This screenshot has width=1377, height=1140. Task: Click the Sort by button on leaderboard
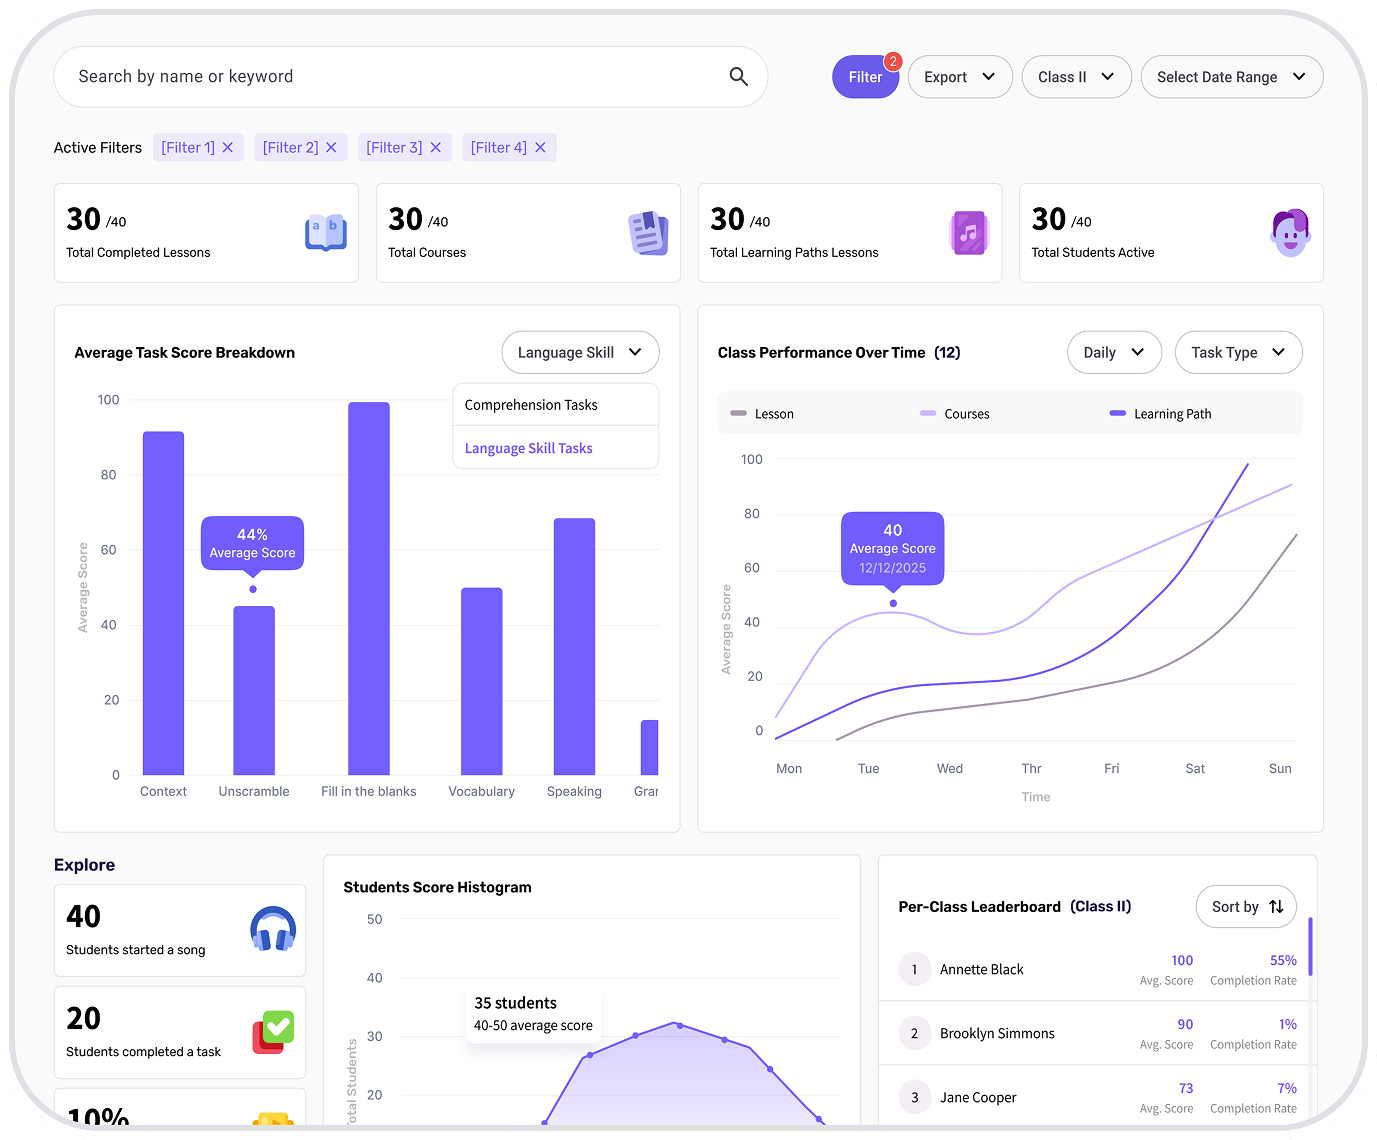pyautogui.click(x=1245, y=907)
